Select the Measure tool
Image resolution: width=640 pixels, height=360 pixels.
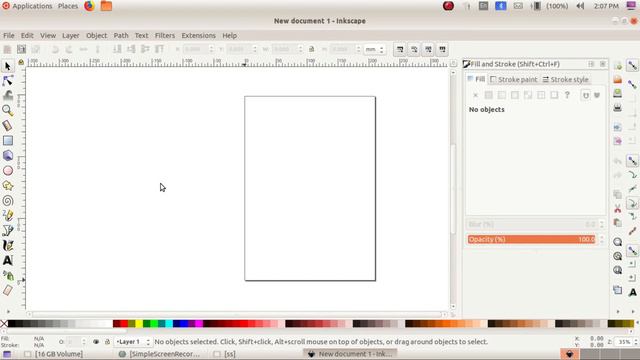(x=7, y=125)
